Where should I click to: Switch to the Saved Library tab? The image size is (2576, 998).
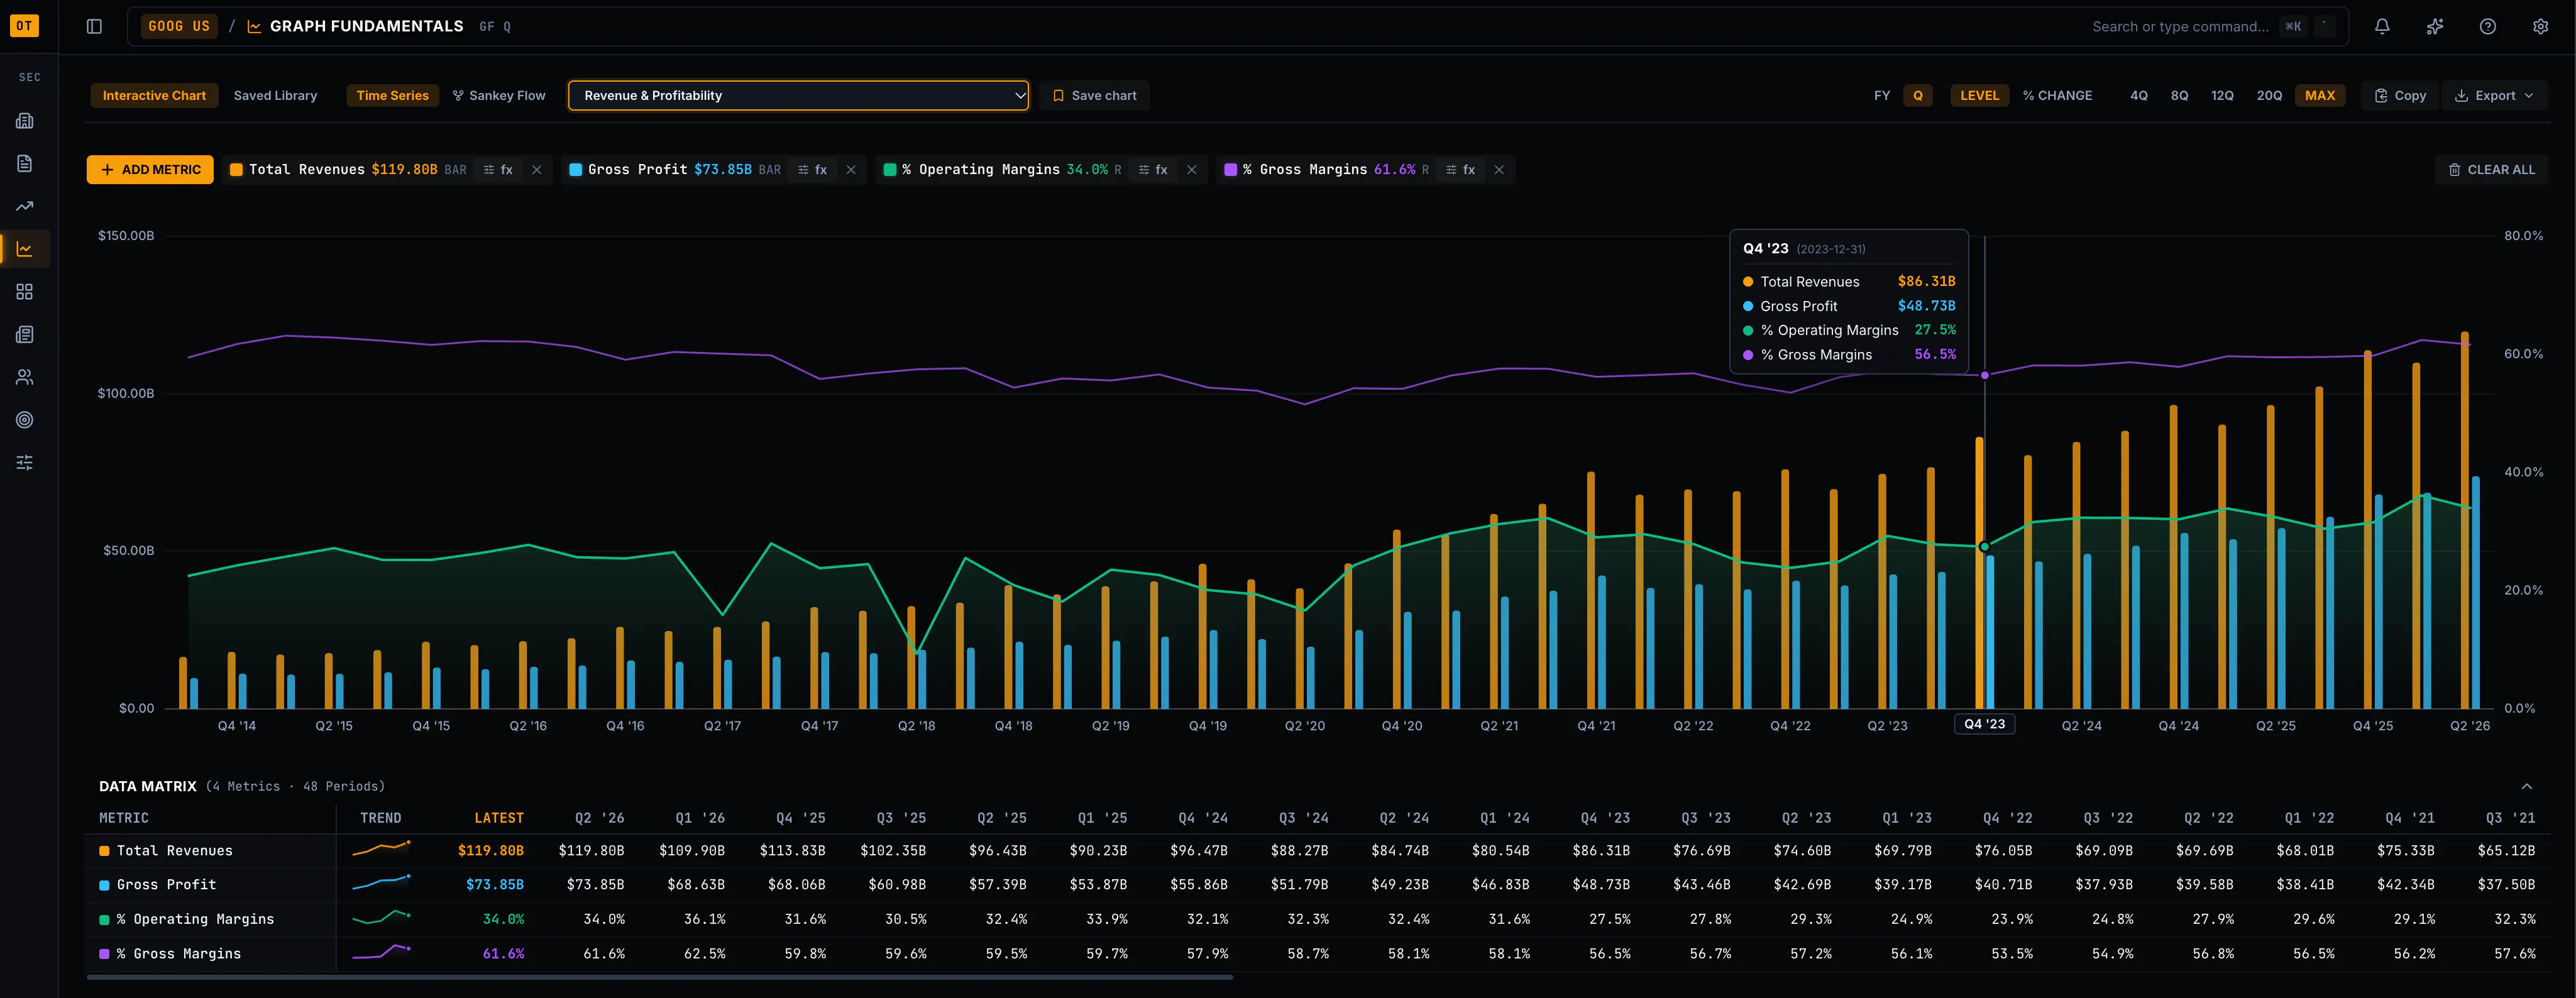click(x=275, y=96)
